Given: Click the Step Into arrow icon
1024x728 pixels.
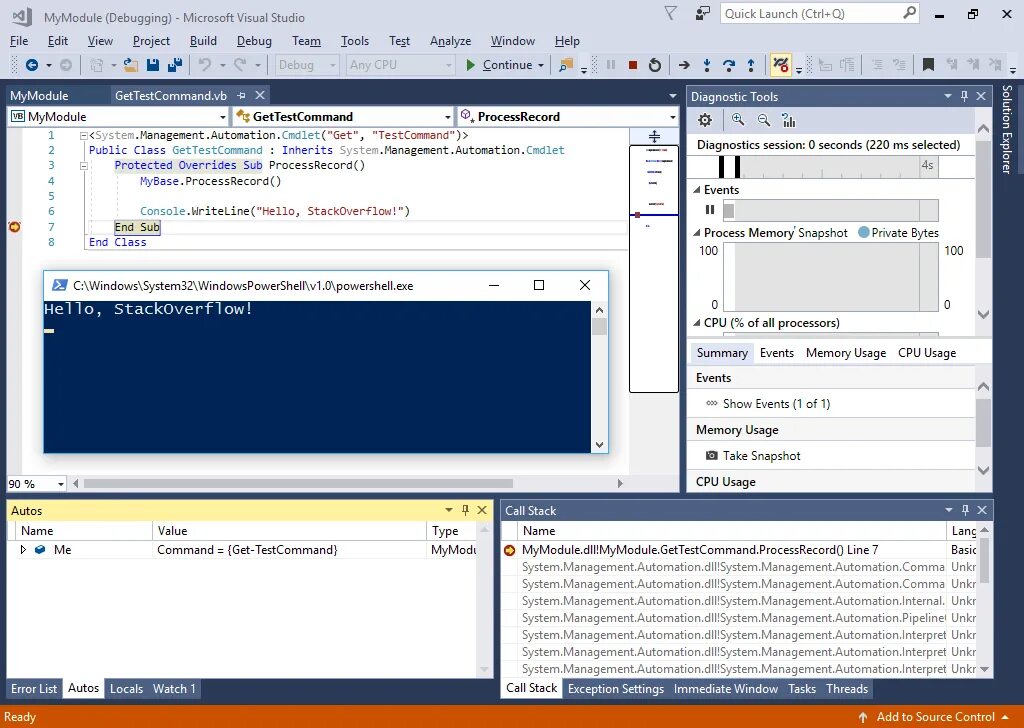Looking at the screenshot, I should [x=707, y=65].
